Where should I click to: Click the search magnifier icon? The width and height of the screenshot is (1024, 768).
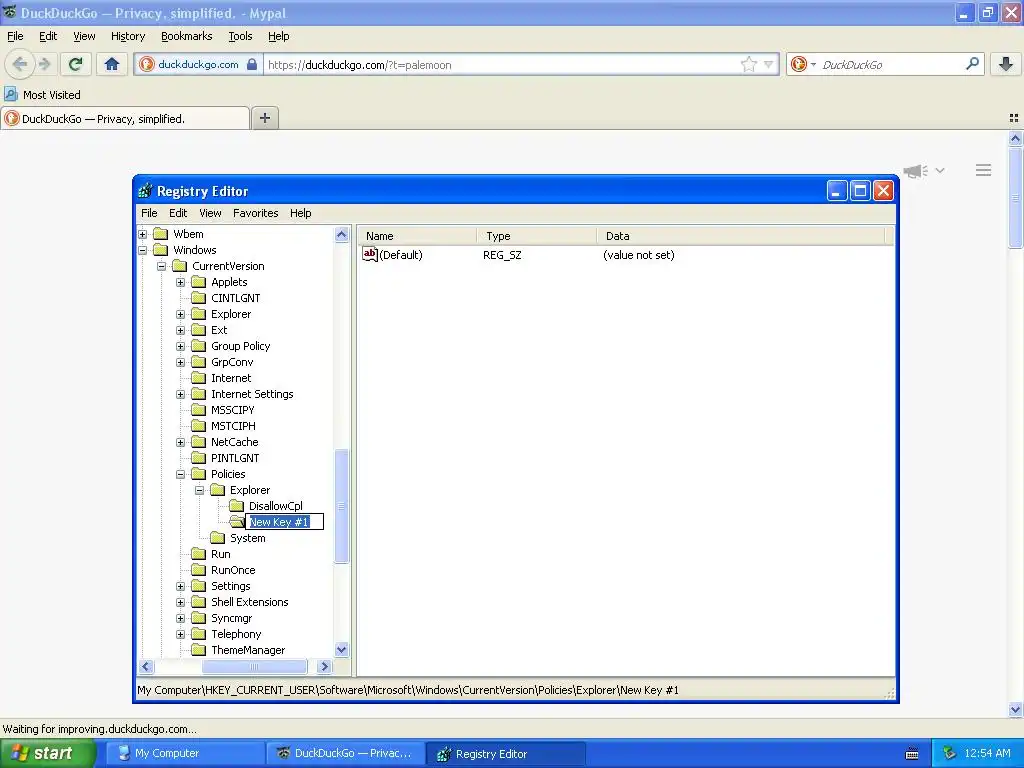click(x=972, y=64)
